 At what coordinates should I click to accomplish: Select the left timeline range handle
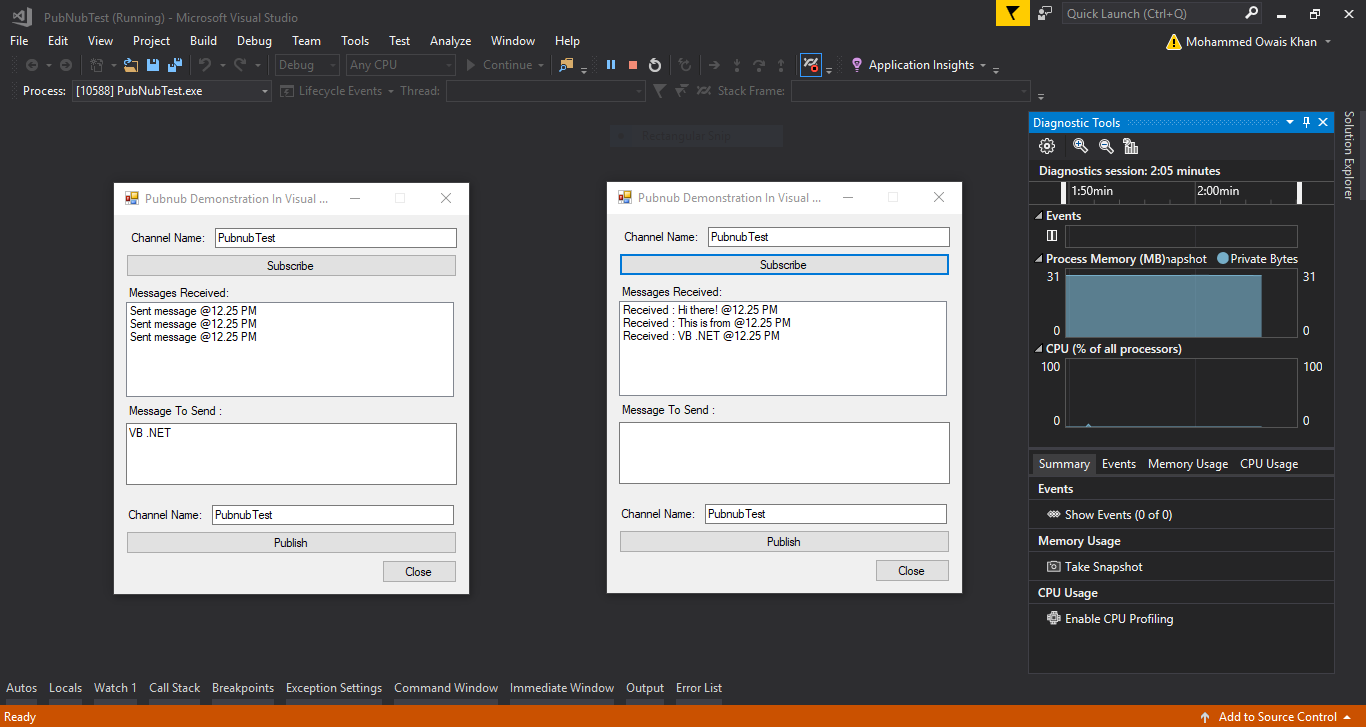(x=1063, y=192)
